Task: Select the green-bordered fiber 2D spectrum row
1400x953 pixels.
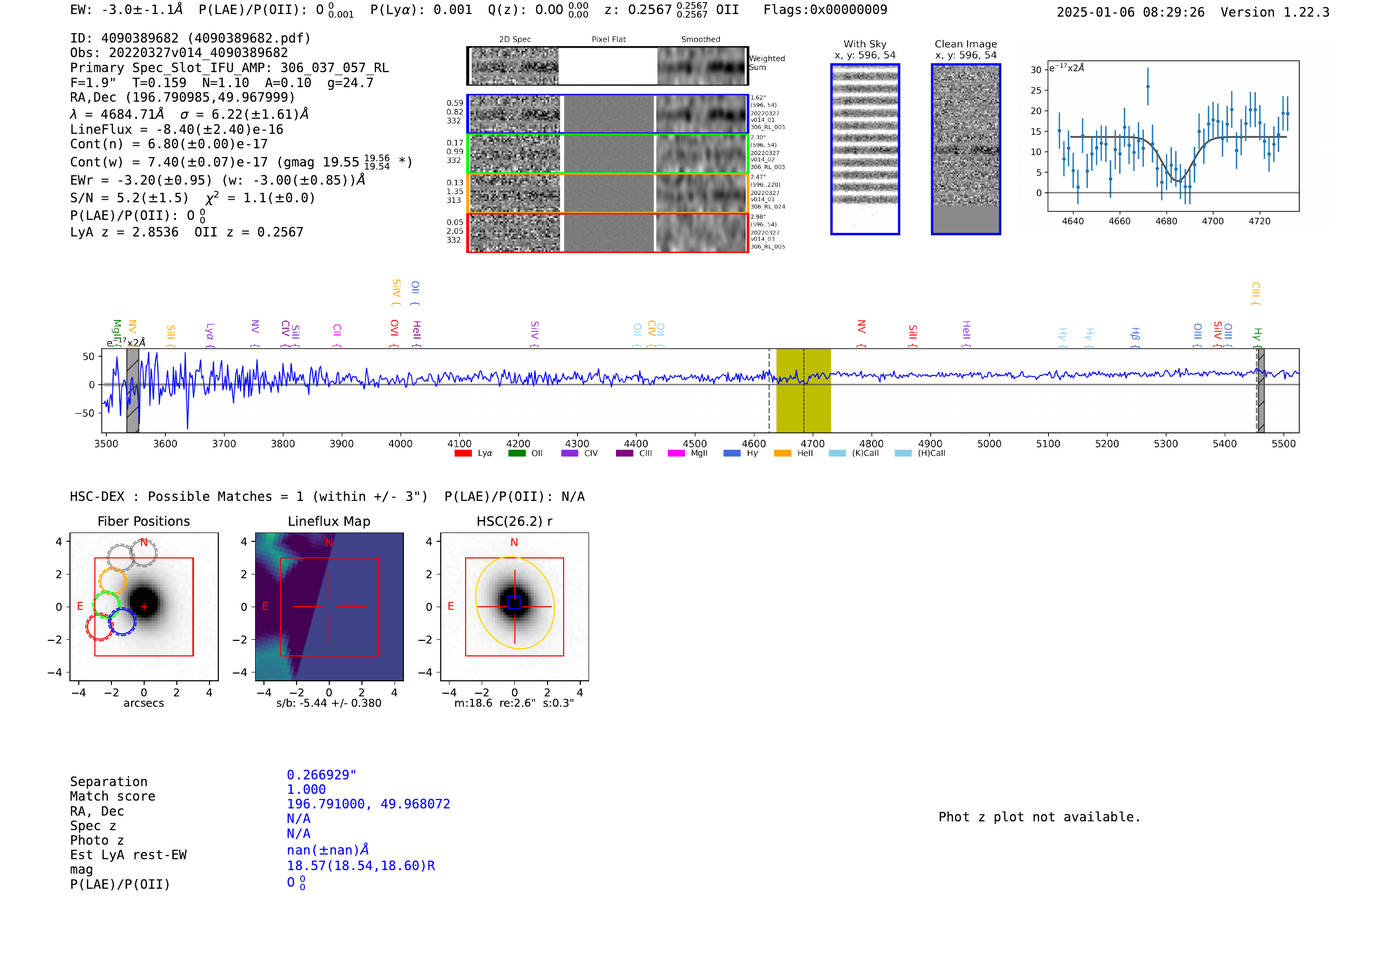Action: coord(608,154)
